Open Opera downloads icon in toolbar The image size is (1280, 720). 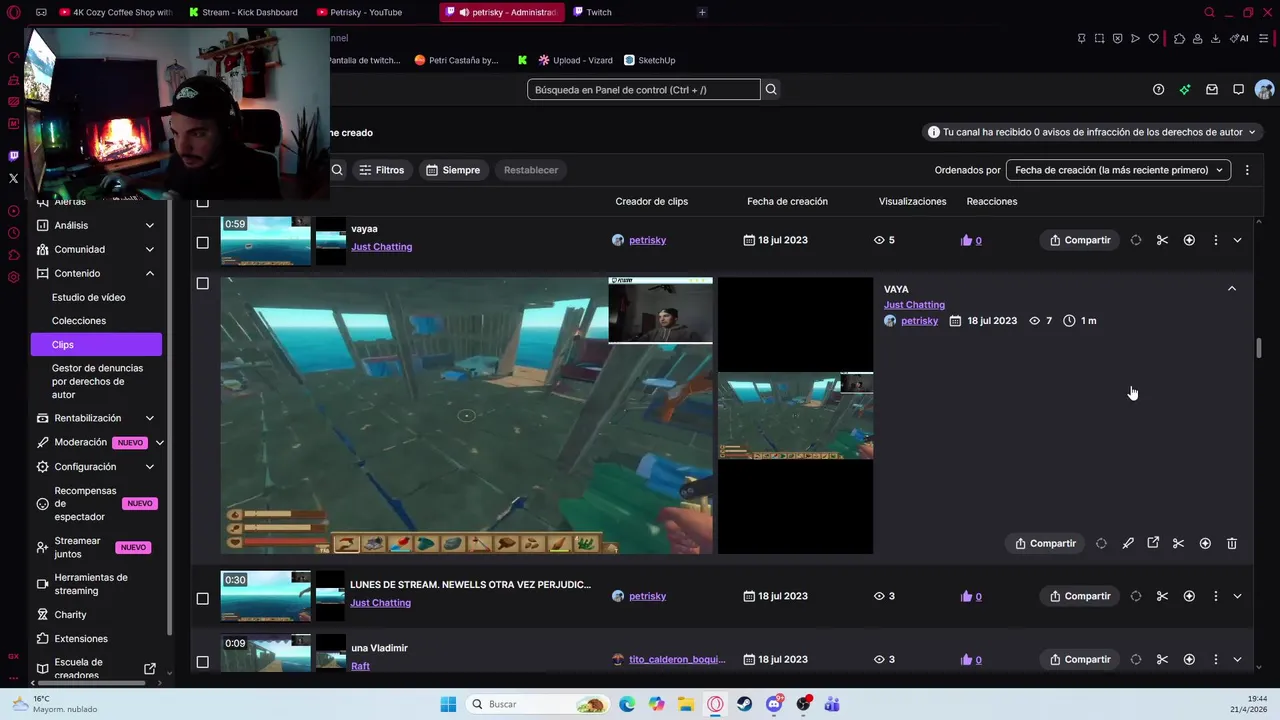1215,38
